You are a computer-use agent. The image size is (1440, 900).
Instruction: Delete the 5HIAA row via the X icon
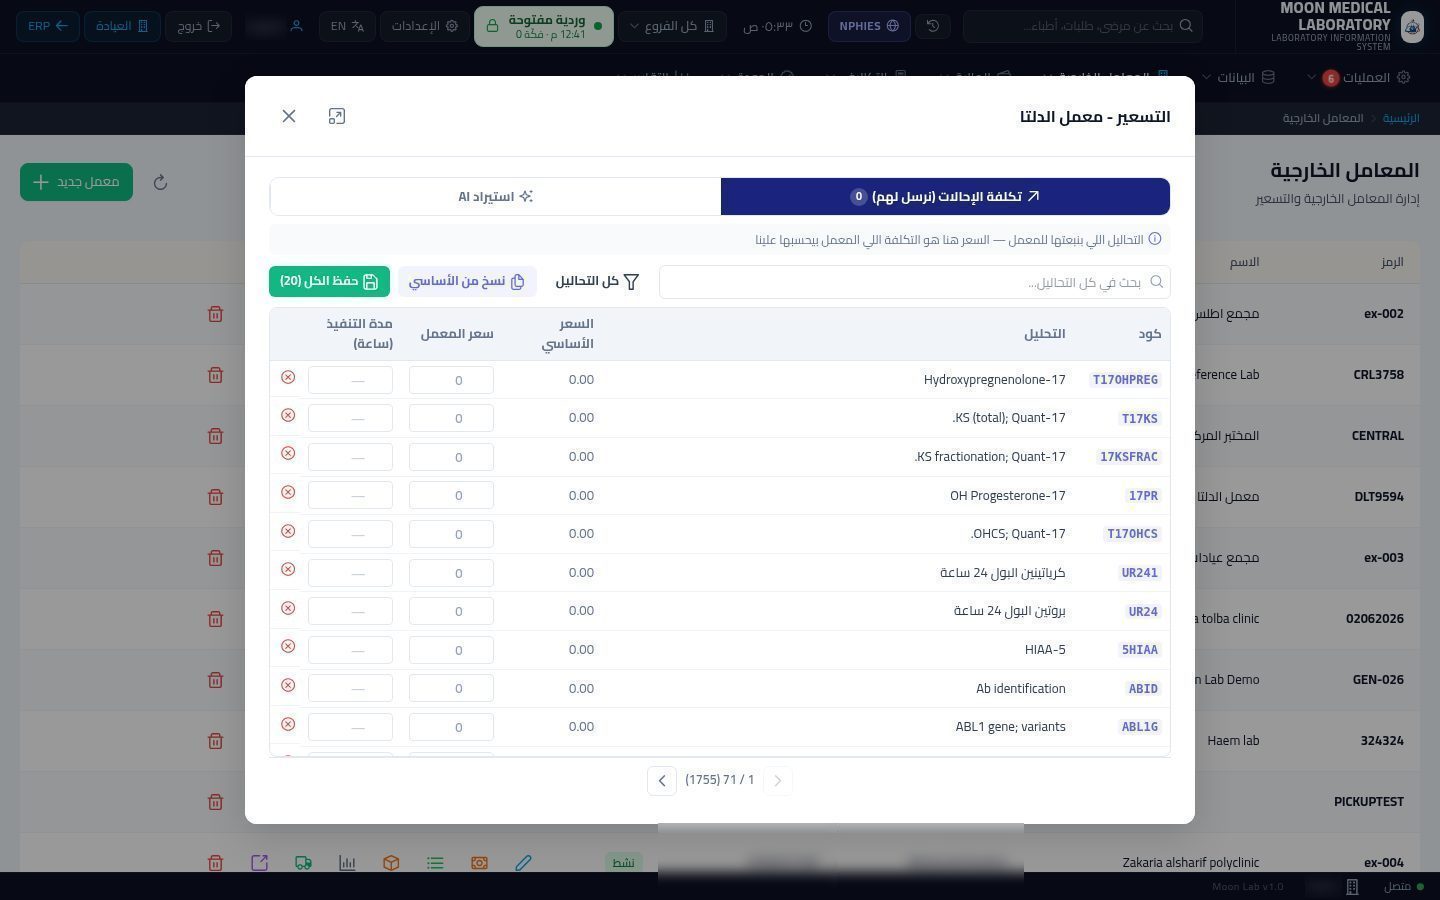pos(288,646)
